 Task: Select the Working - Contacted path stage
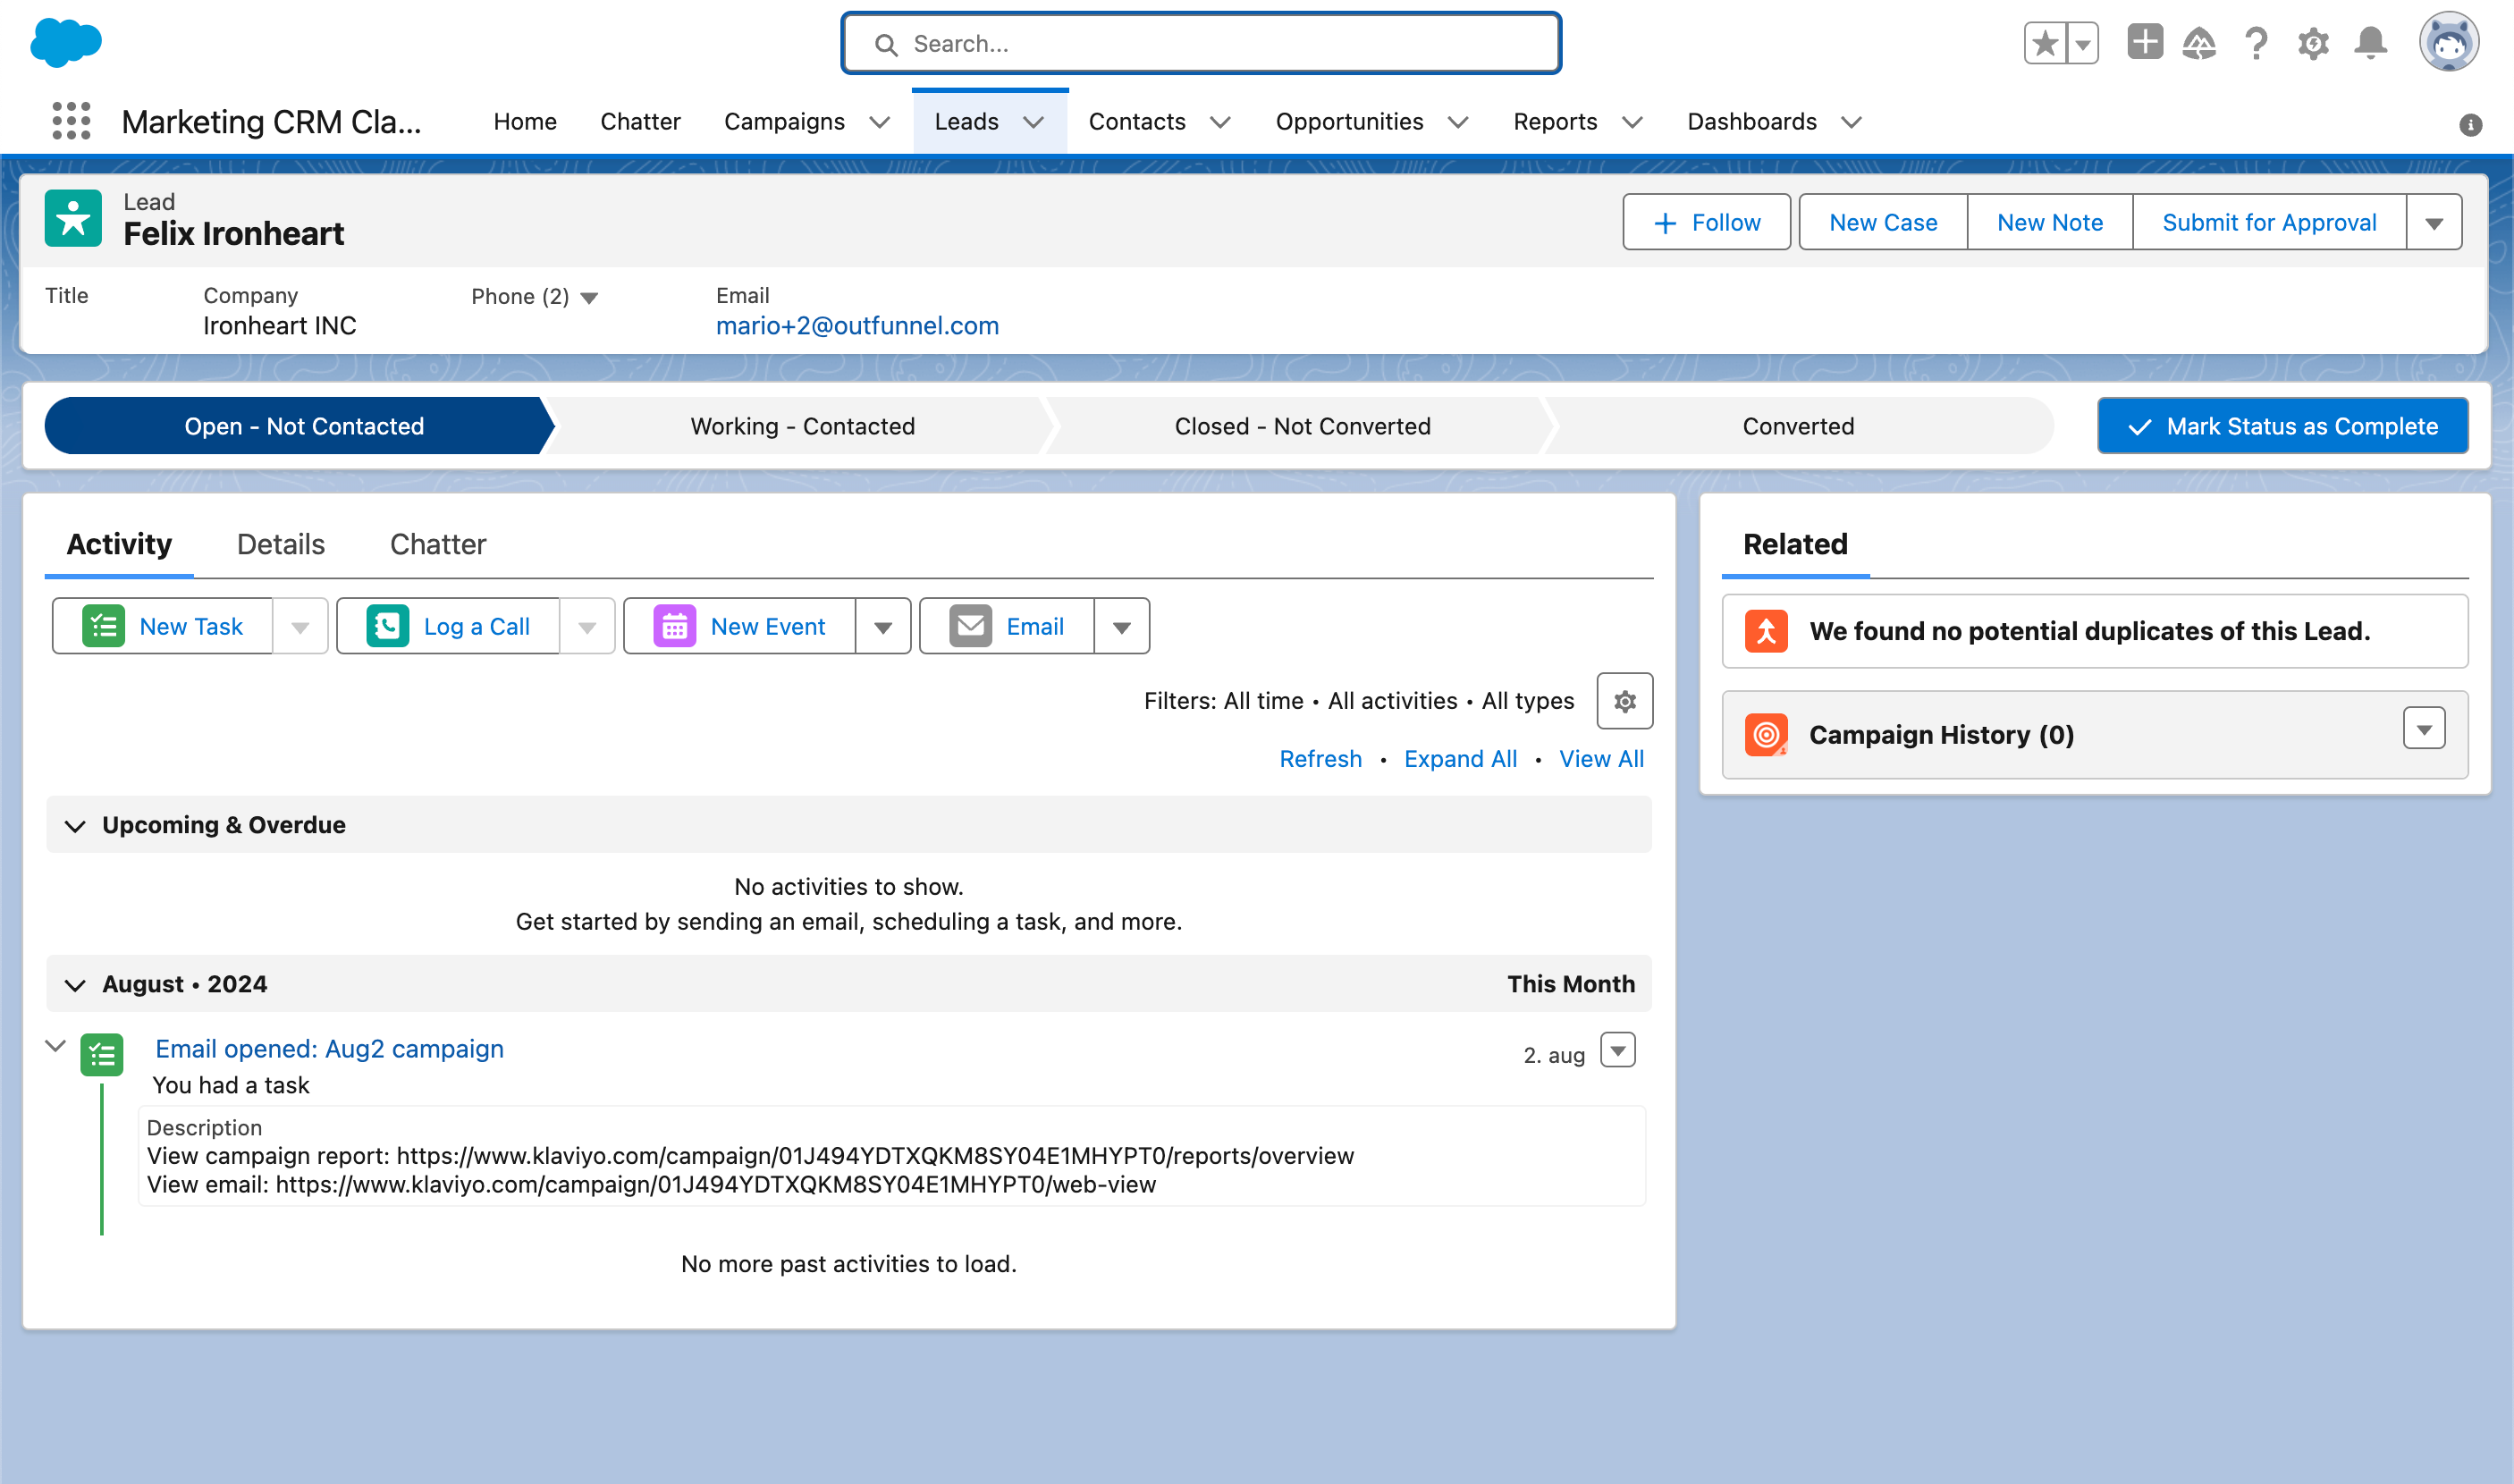802,426
